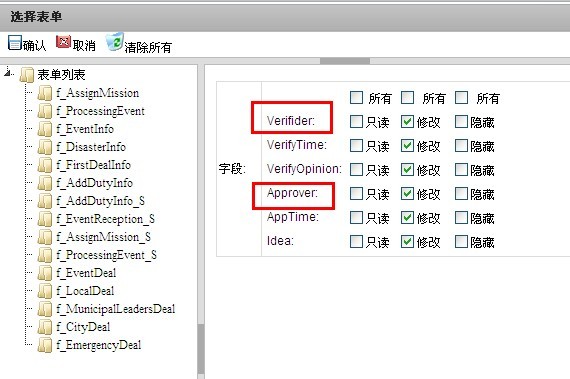Click the dark horizontal splitter handle
Image resolution: width=570 pixels, height=379 pixels.
(345, 61)
